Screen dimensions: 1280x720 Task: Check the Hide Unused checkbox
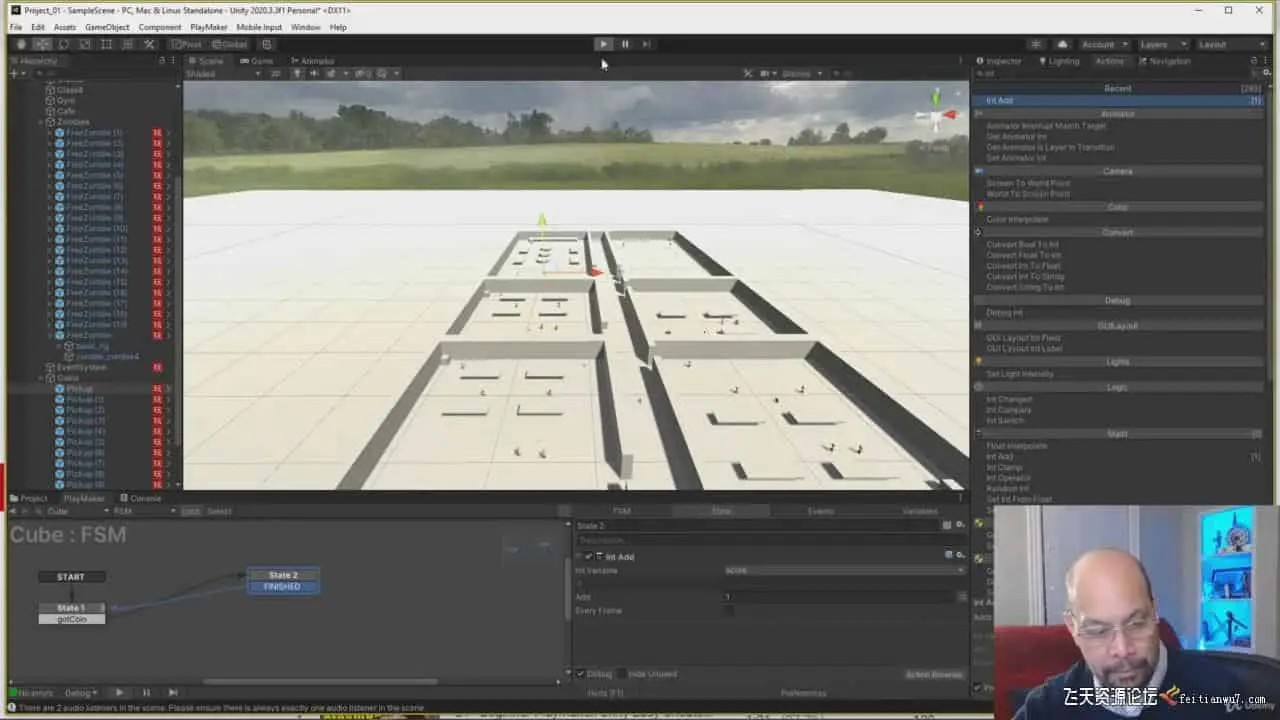[621, 674]
